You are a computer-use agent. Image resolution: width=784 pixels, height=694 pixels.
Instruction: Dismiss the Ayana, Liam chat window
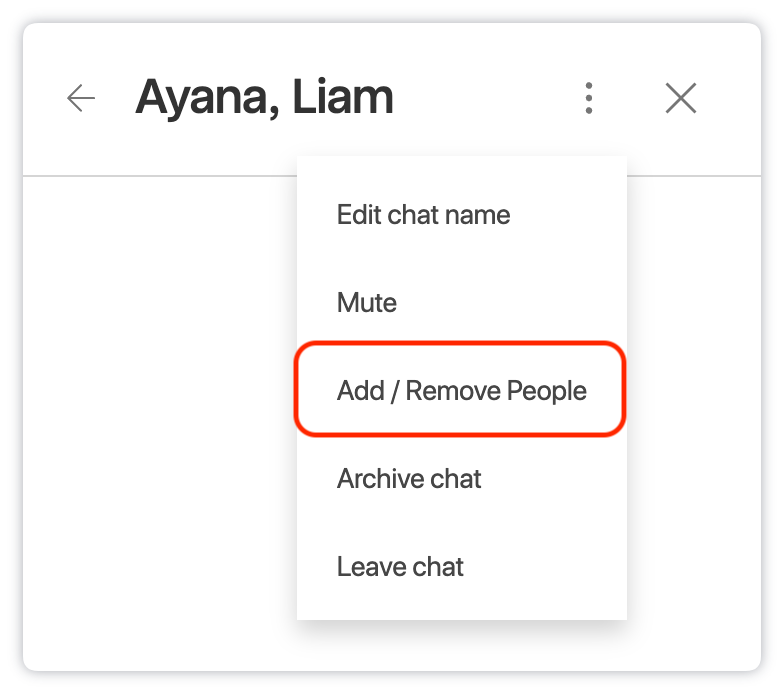coord(680,98)
